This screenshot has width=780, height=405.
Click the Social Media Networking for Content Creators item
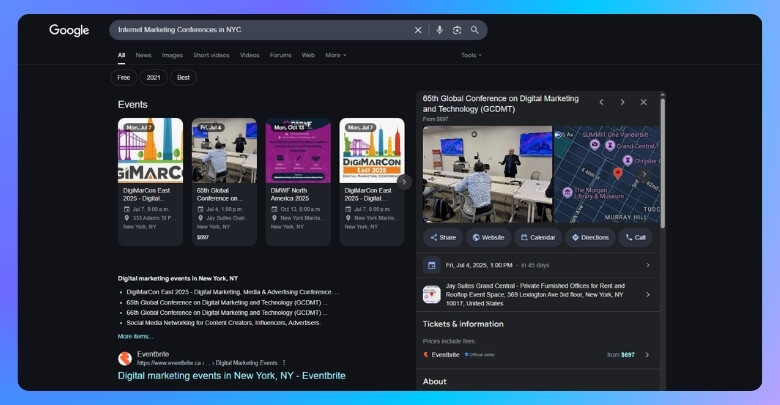coord(223,322)
